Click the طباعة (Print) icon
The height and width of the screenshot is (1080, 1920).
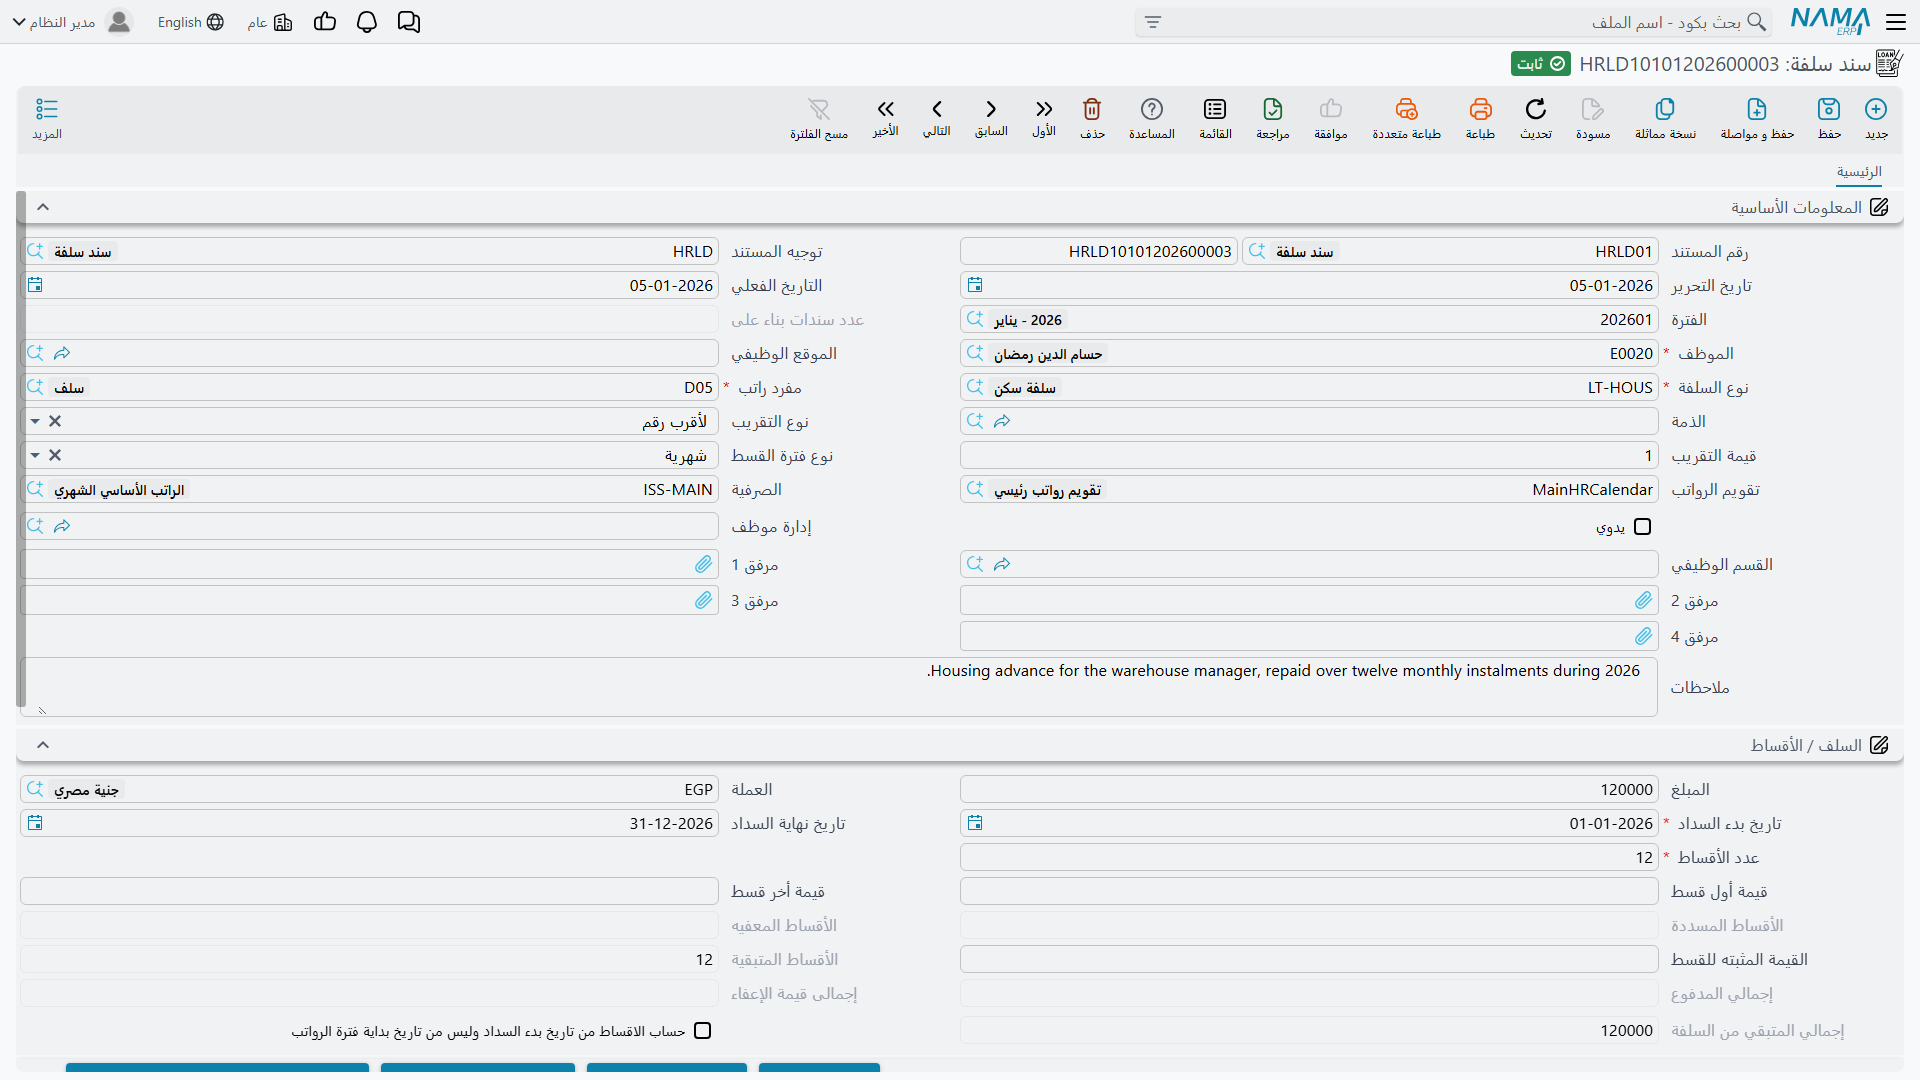pos(1480,109)
